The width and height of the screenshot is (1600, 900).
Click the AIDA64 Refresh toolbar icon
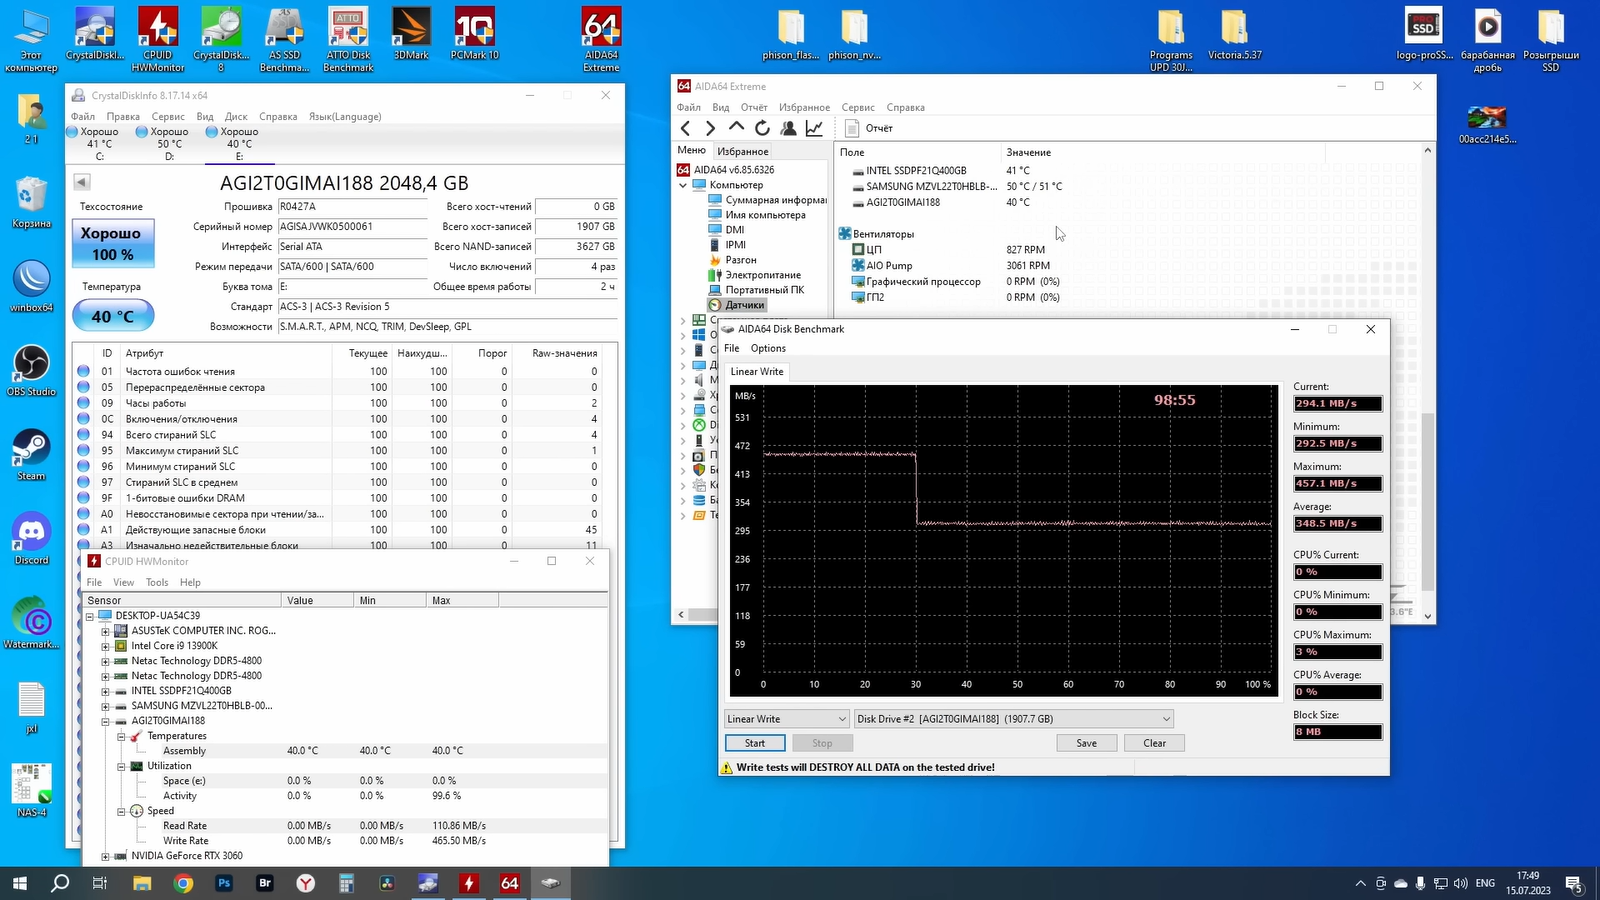[x=762, y=128]
